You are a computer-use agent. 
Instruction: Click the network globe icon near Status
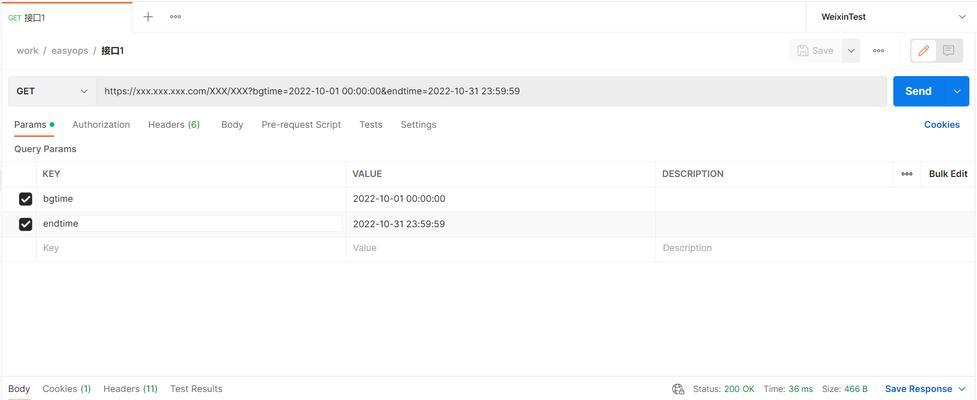click(678, 389)
